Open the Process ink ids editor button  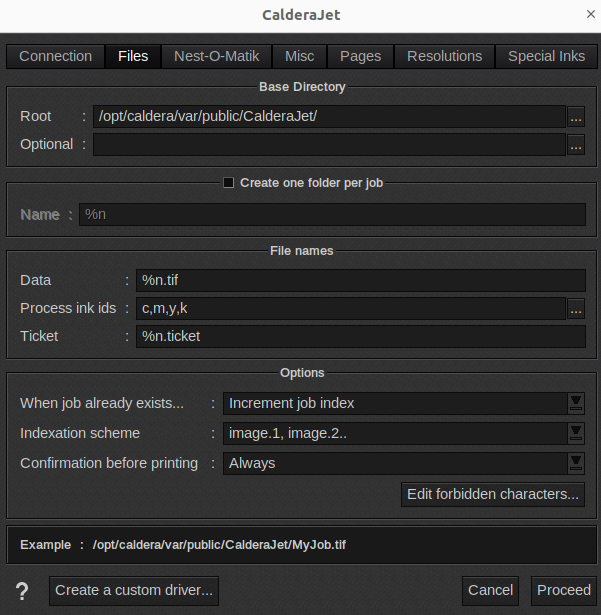pyautogui.click(x=576, y=309)
